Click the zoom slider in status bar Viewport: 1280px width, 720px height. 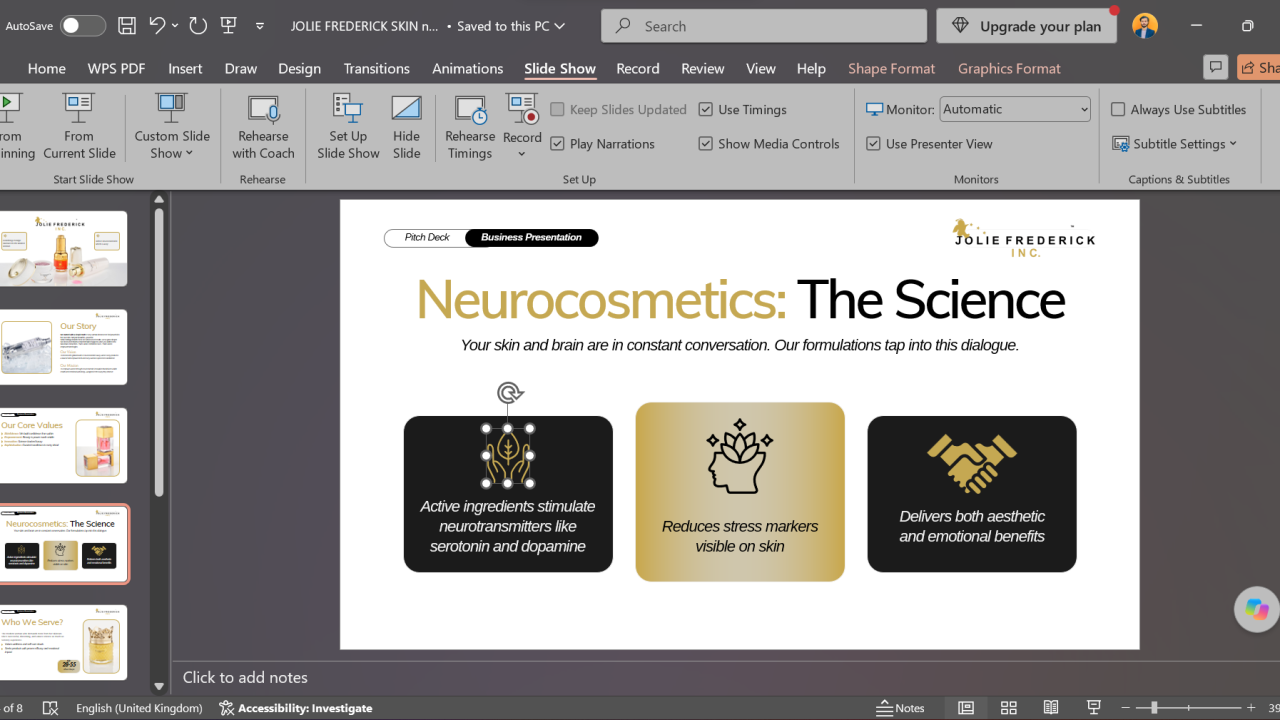1188,707
